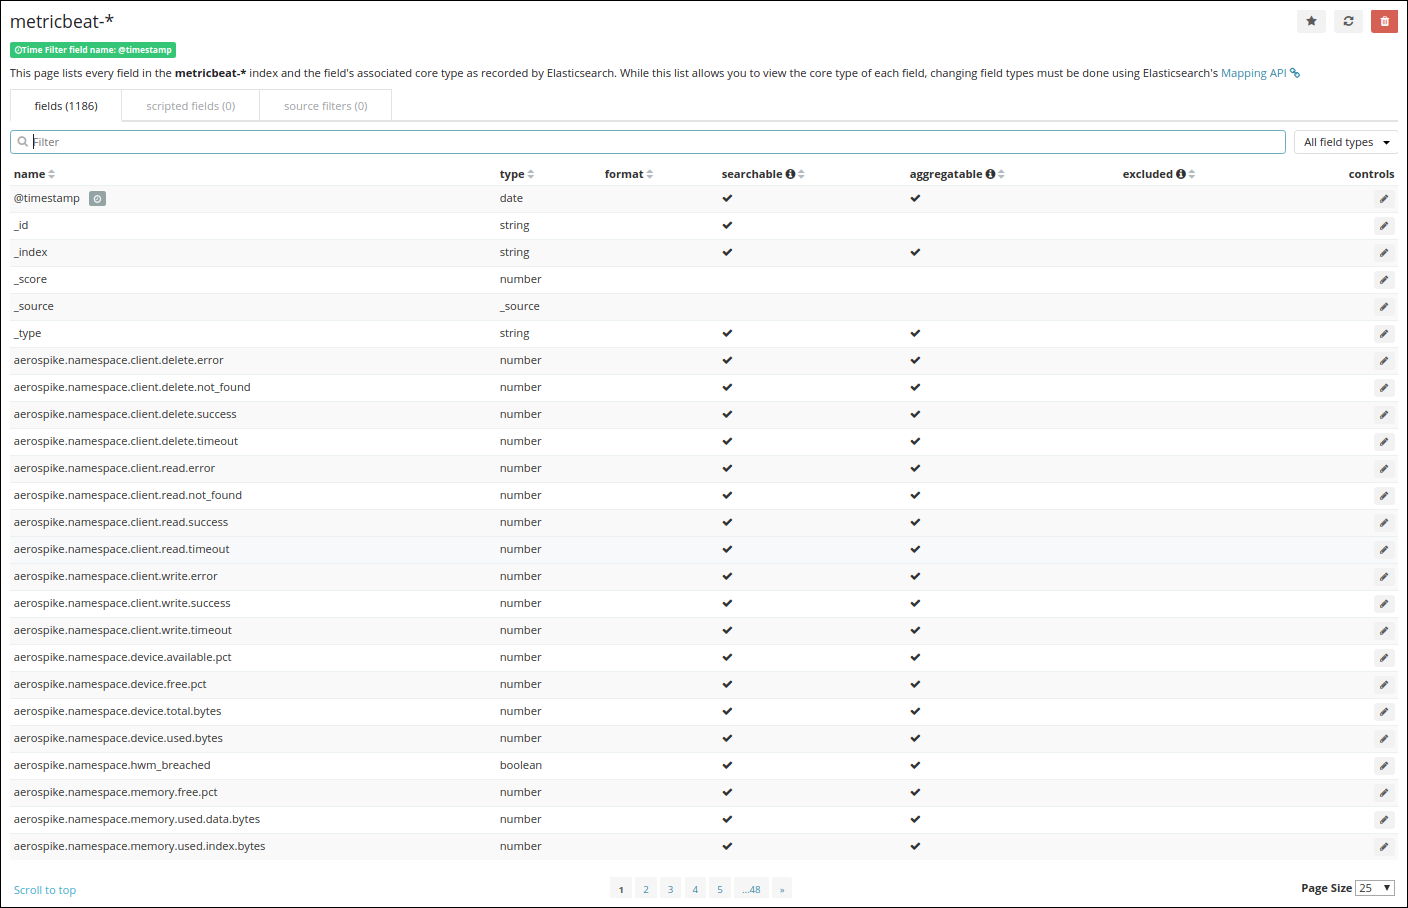
Task: Edit the @timestamp field
Action: [x=1384, y=199]
